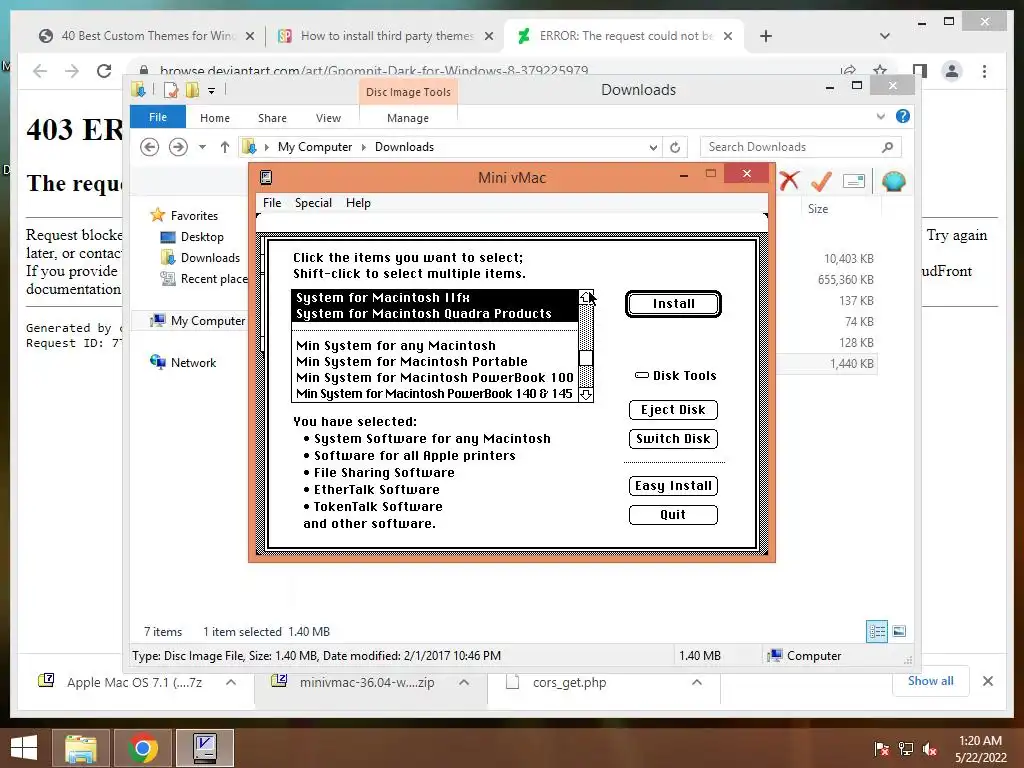This screenshot has height=768, width=1024.
Task: Open the Mini vMac Special menu
Action: click(x=313, y=202)
